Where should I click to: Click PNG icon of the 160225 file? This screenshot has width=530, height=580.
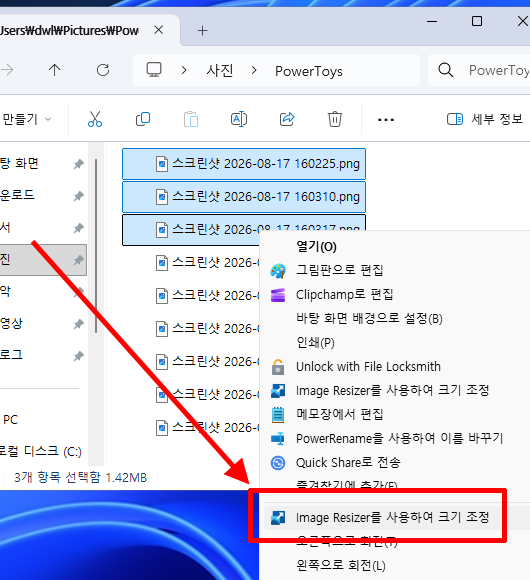tap(162, 164)
